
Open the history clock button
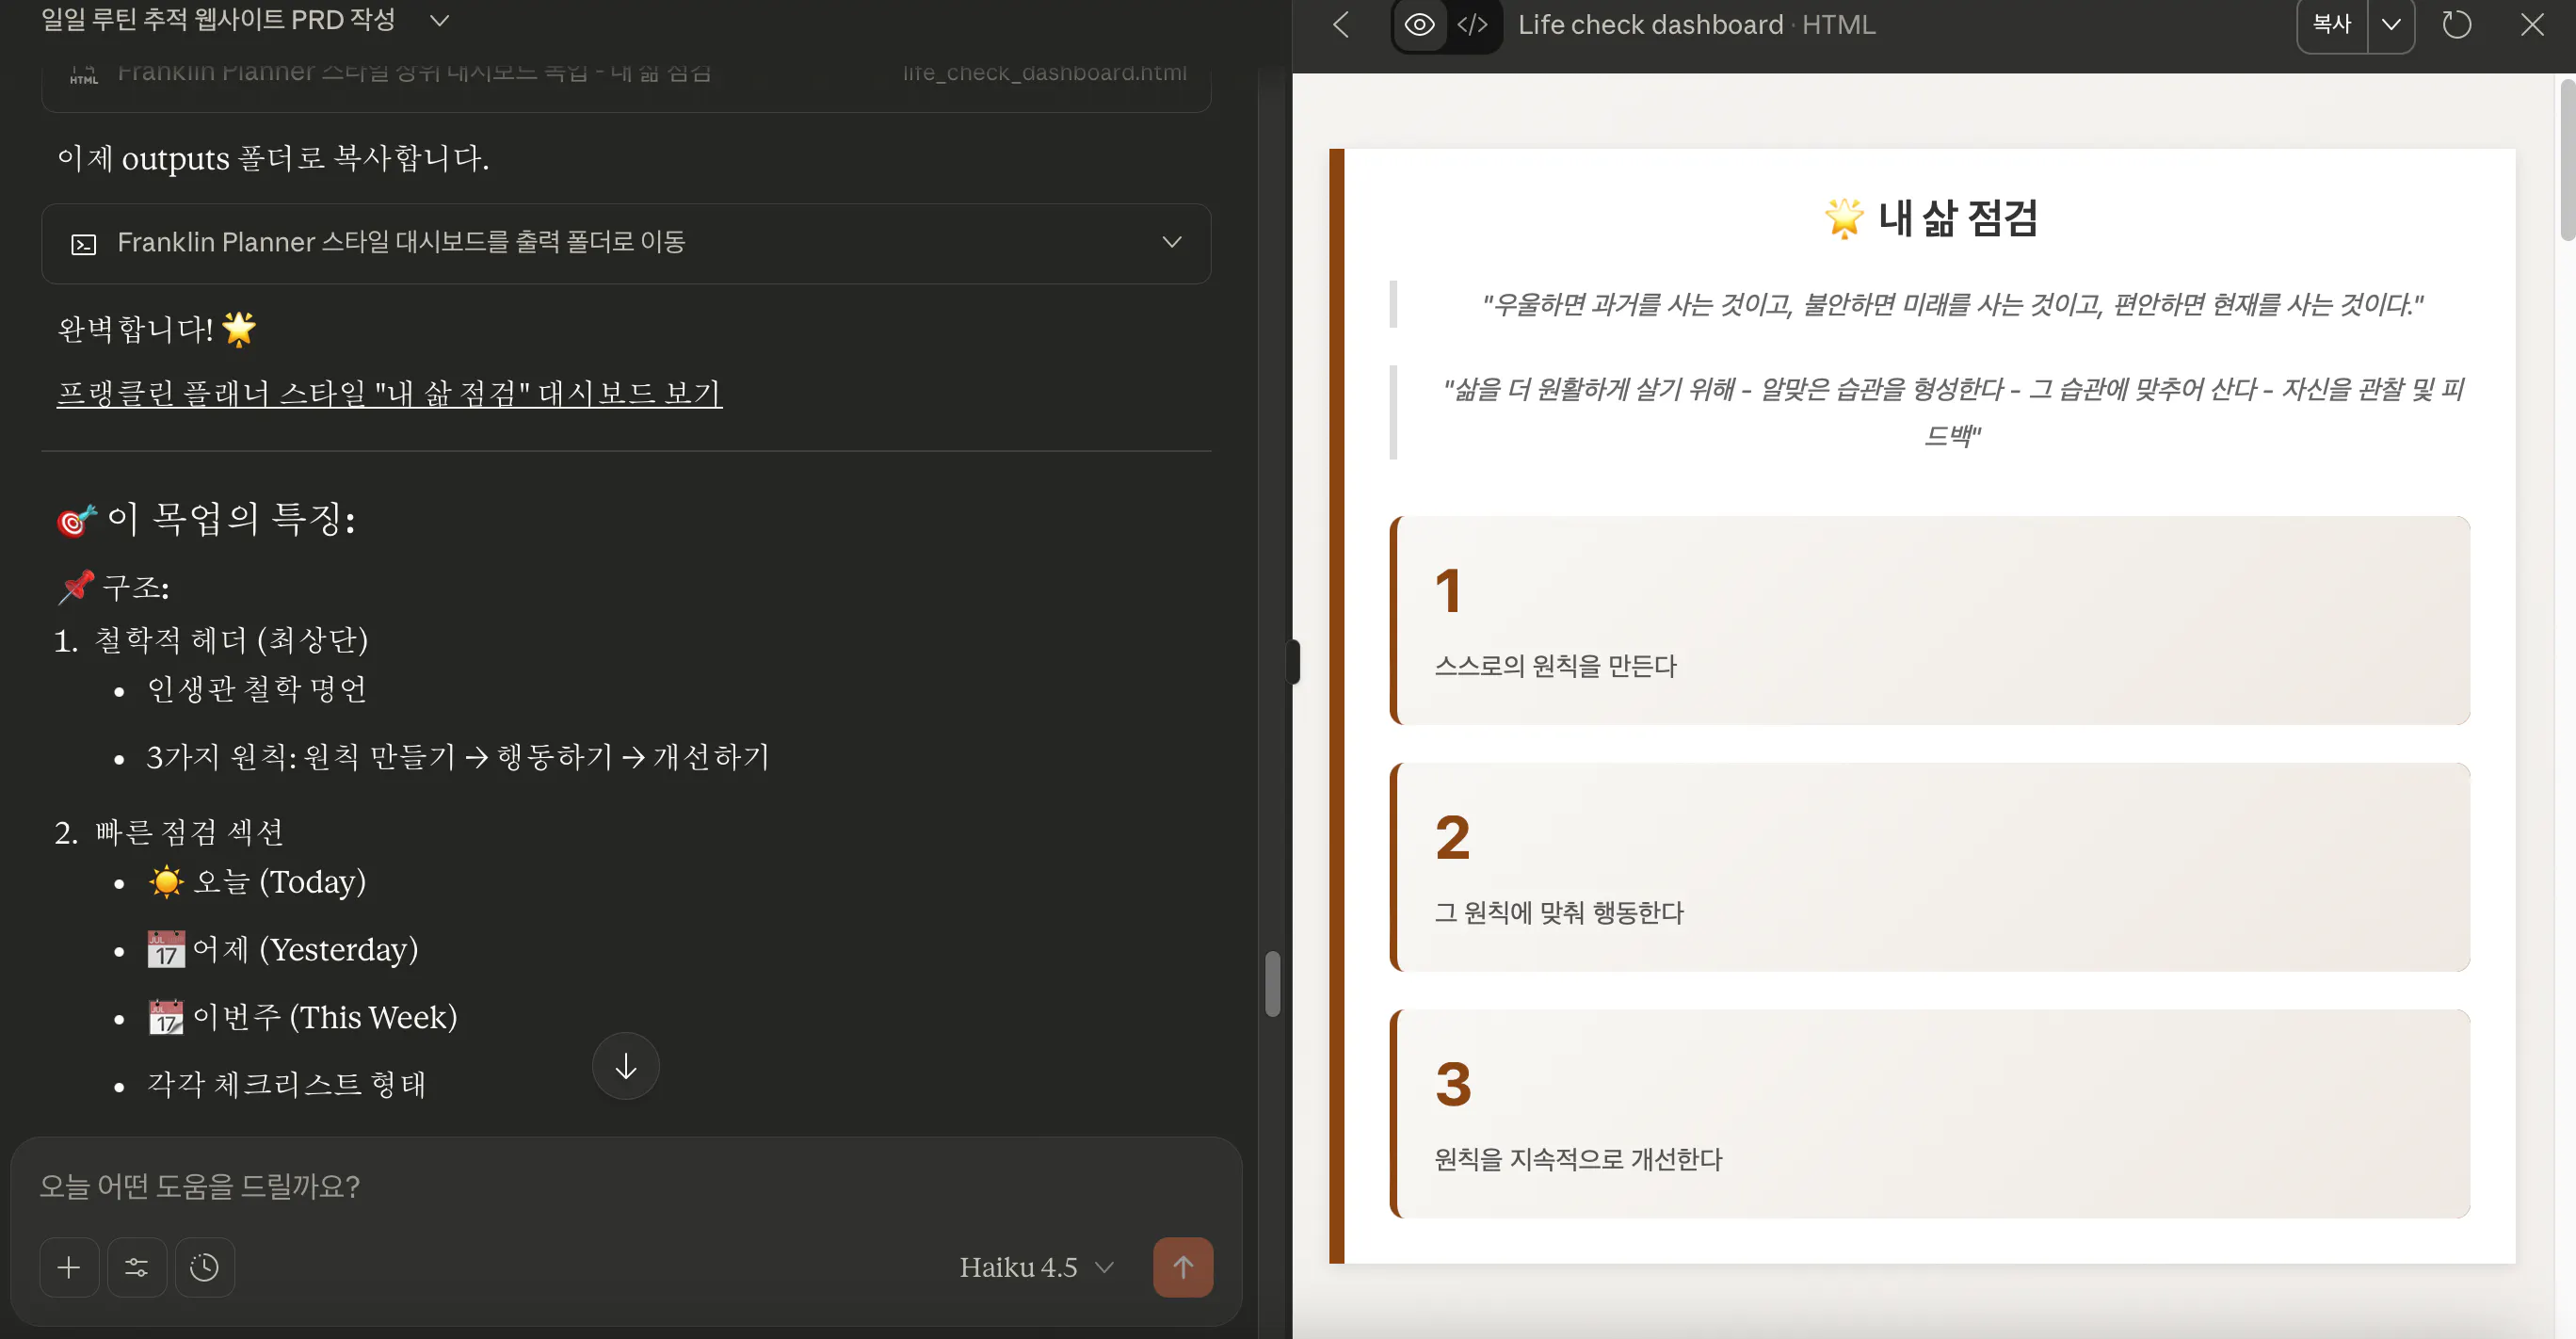(x=205, y=1267)
